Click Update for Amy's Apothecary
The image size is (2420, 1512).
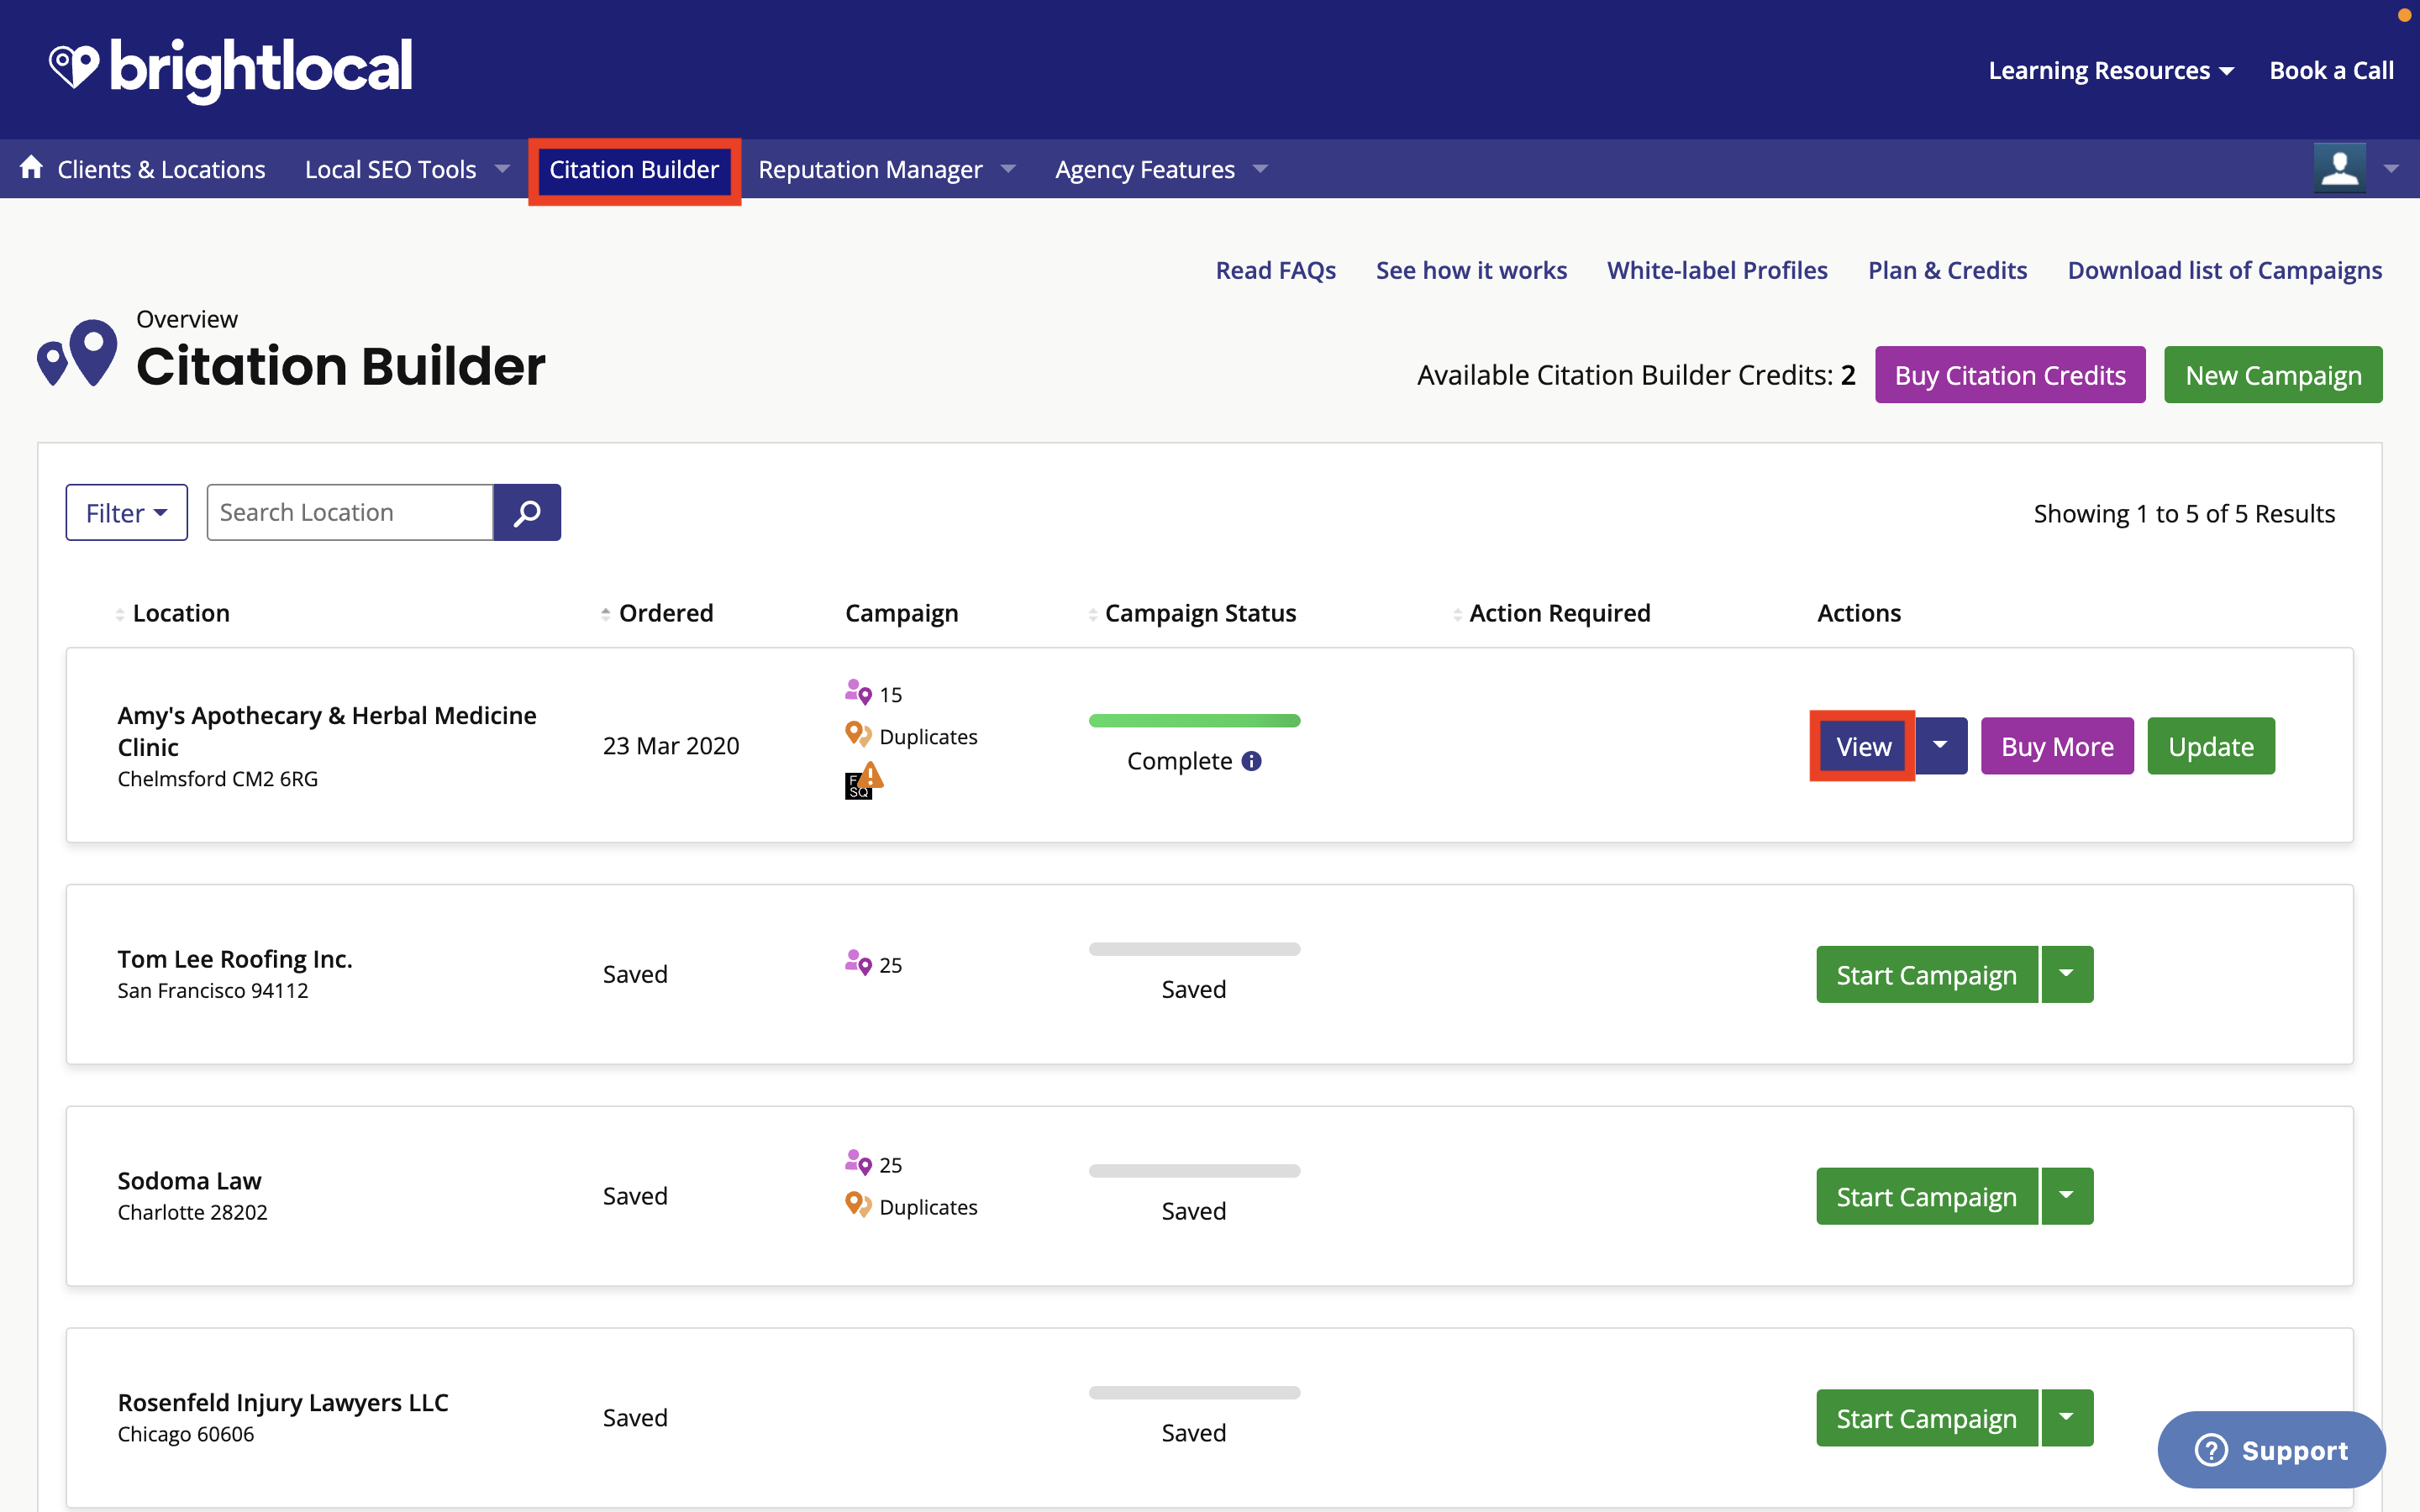[x=2211, y=746]
